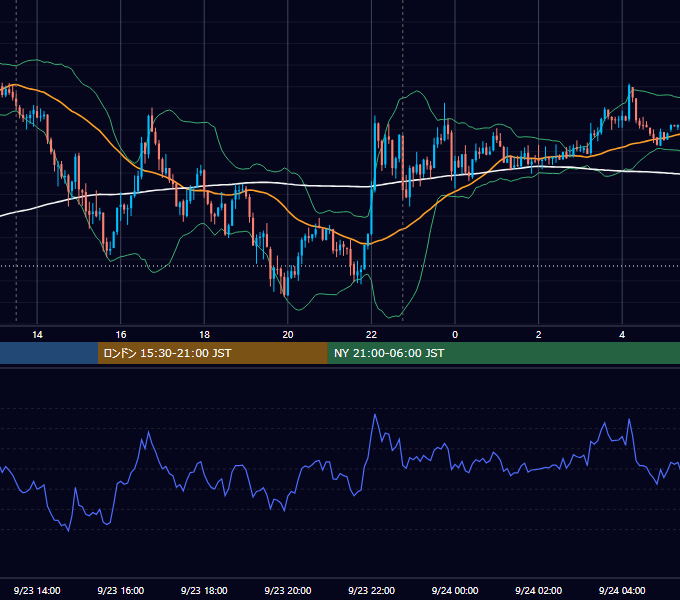Click the 9/23 20:00 label on the lower time axis
This screenshot has width=680, height=600.
(x=288, y=590)
